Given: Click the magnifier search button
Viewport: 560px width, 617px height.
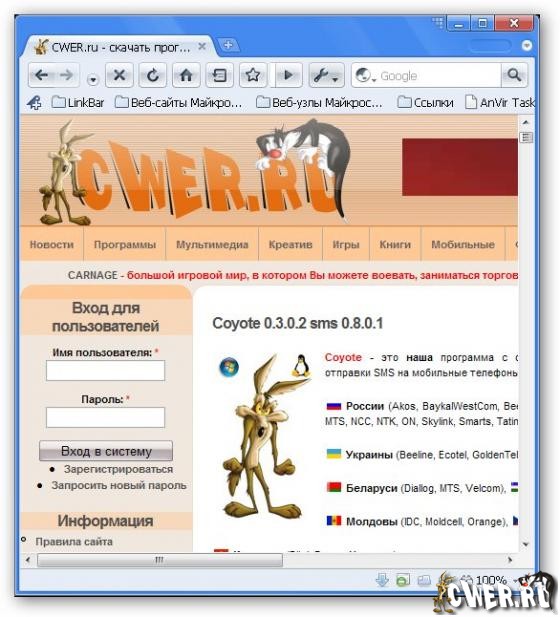Looking at the screenshot, I should click(514, 75).
